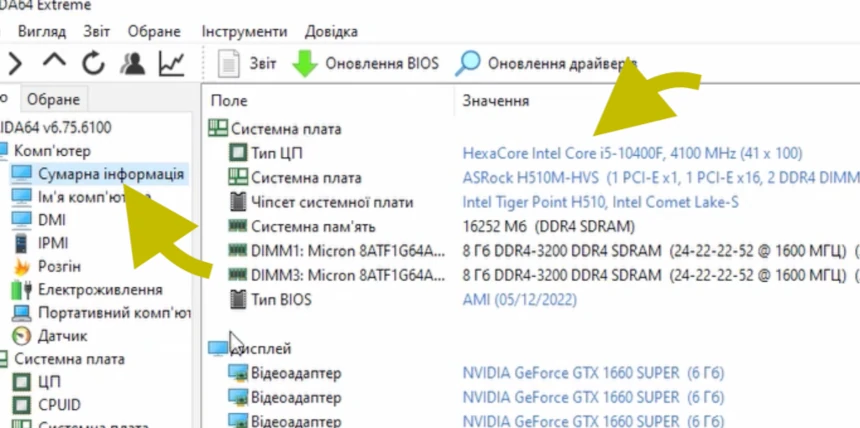Click the Forward navigation arrow

[14, 64]
